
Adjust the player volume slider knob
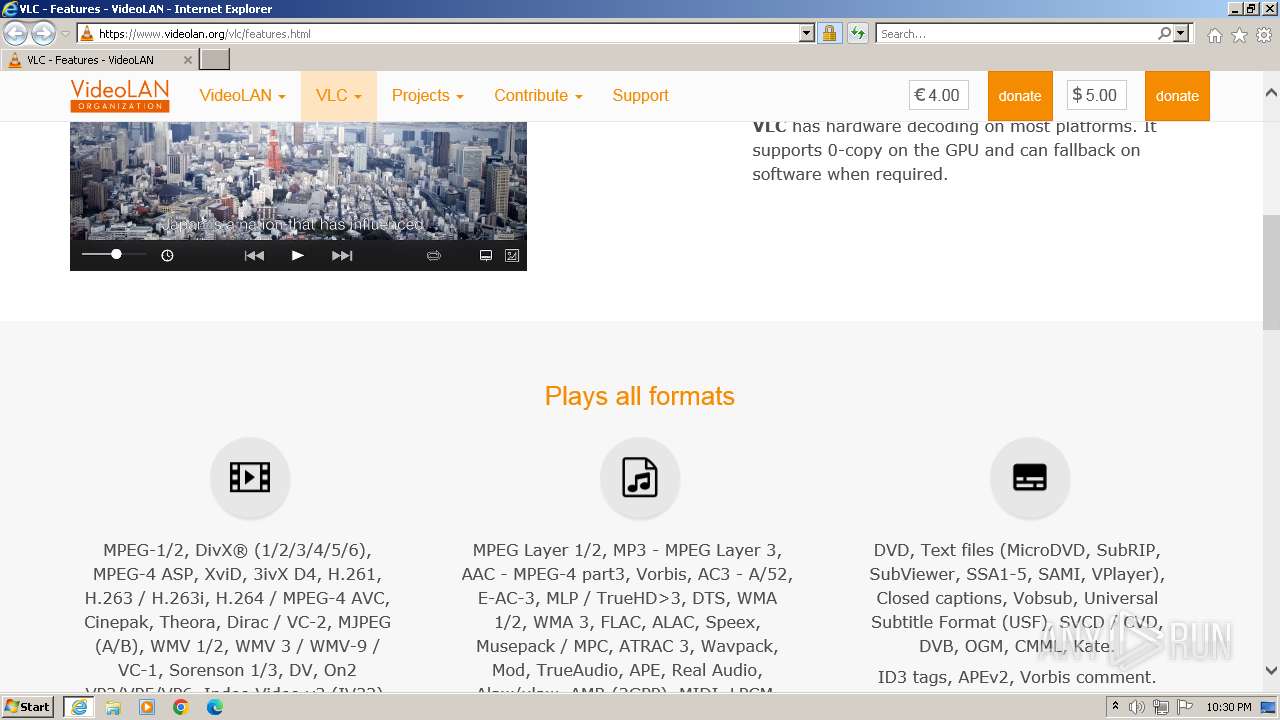tap(116, 255)
